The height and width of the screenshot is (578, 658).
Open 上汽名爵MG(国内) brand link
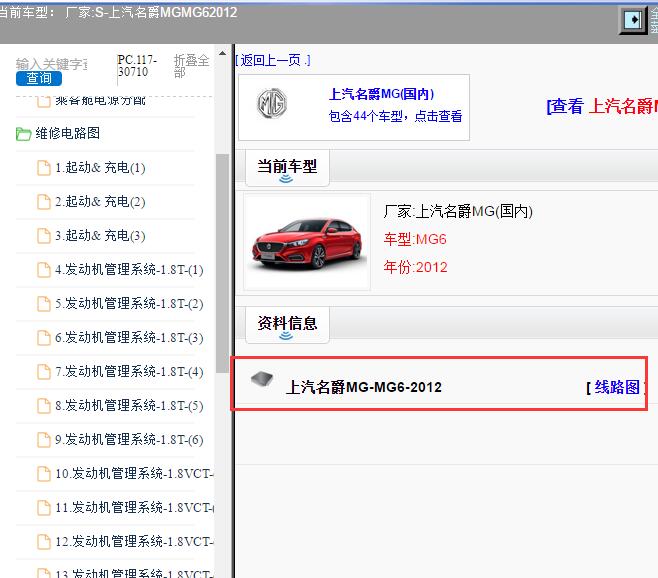(x=381, y=94)
